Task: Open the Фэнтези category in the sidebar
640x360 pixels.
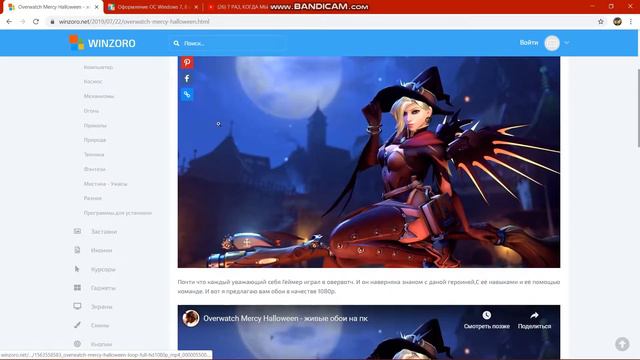Action: [95, 169]
